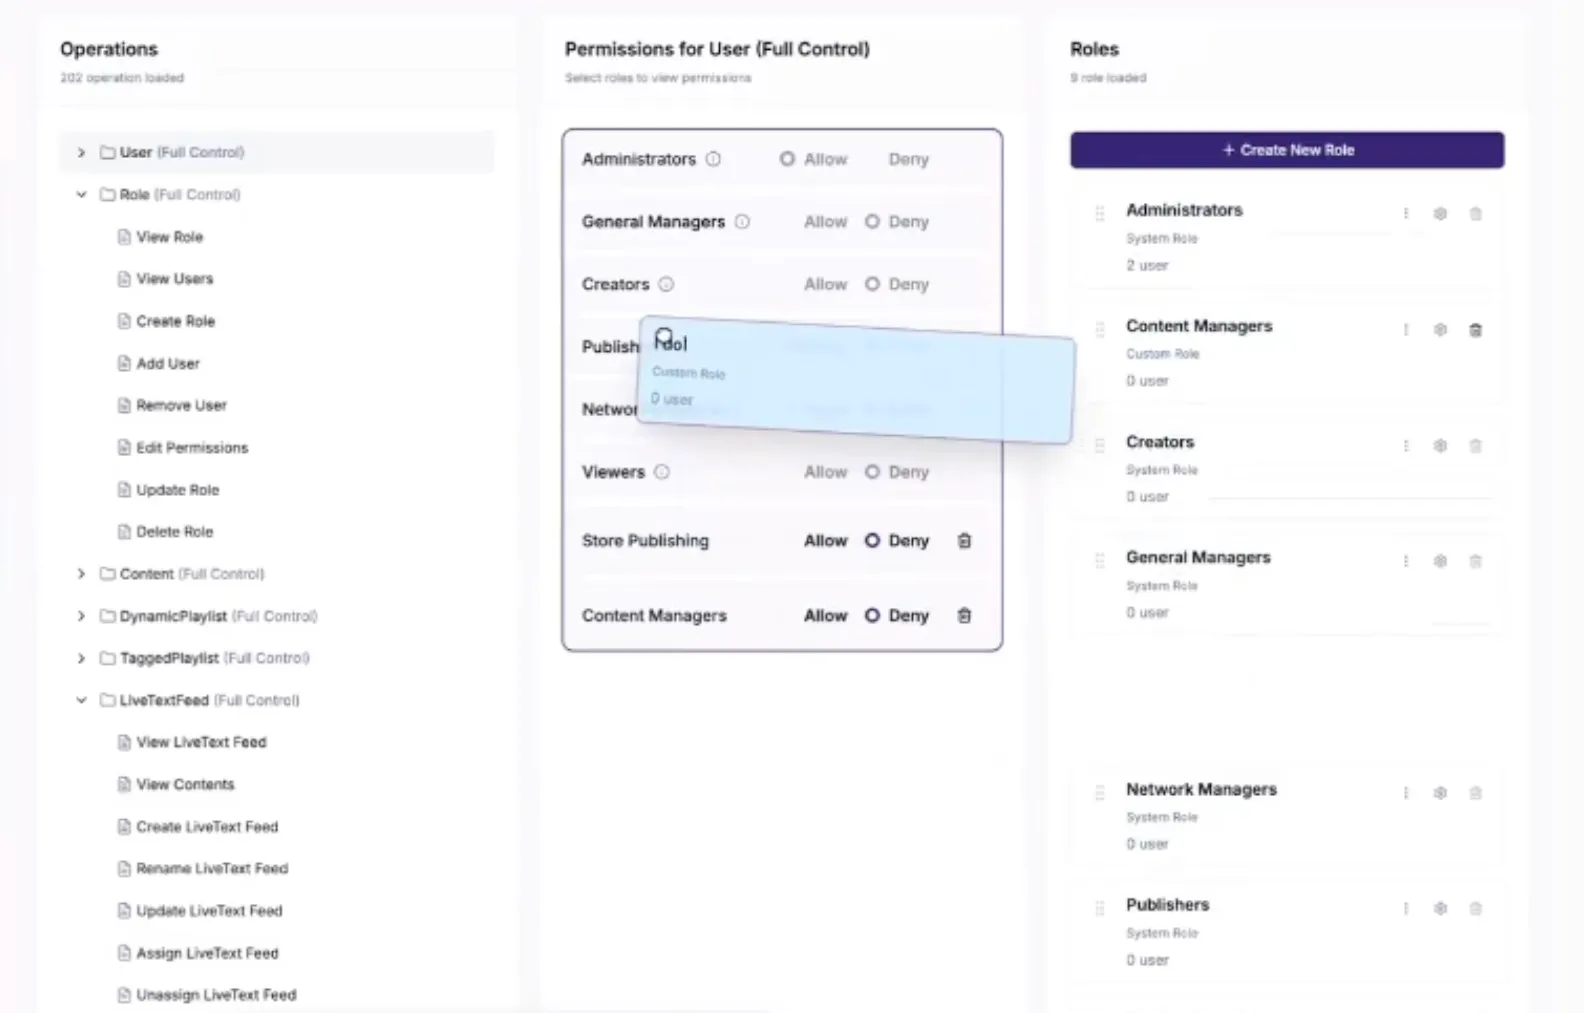Select the Deny radio for General Managers
The height and width of the screenshot is (1013, 1584).
tap(872, 222)
